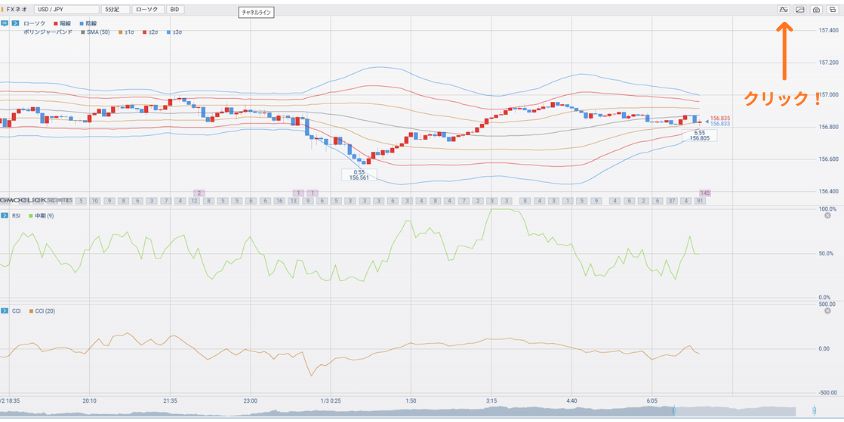
Task: Click the blue arrow icon next to ローソク legend
Action: [x=15, y=22]
